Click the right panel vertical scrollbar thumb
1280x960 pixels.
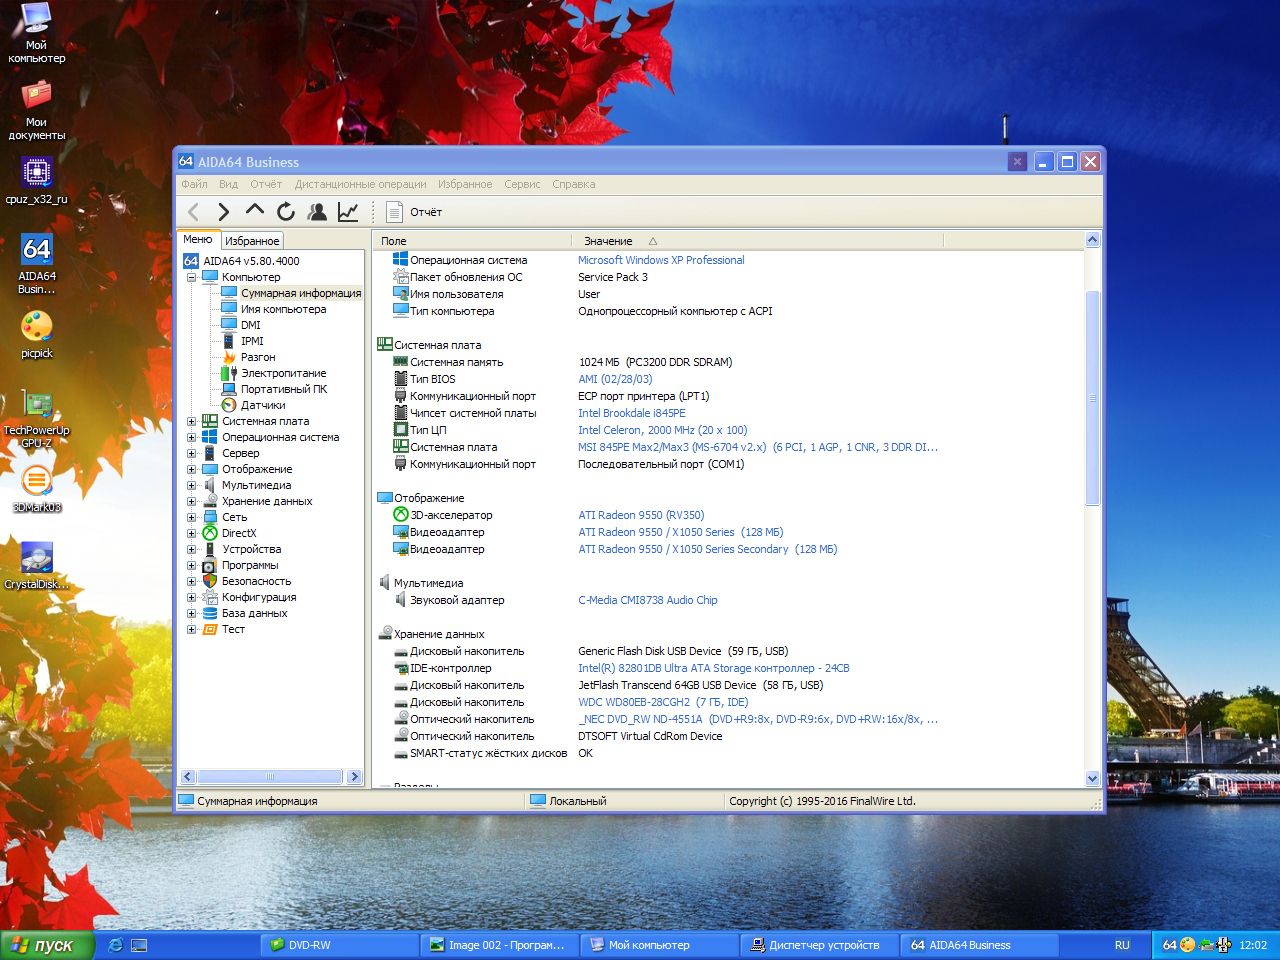coord(1092,398)
